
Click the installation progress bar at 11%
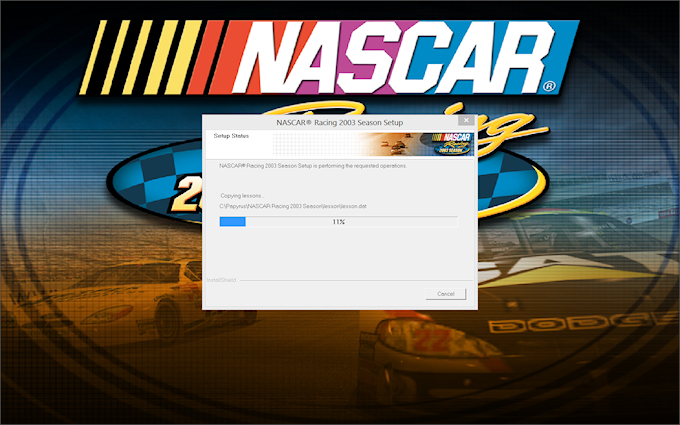338,222
